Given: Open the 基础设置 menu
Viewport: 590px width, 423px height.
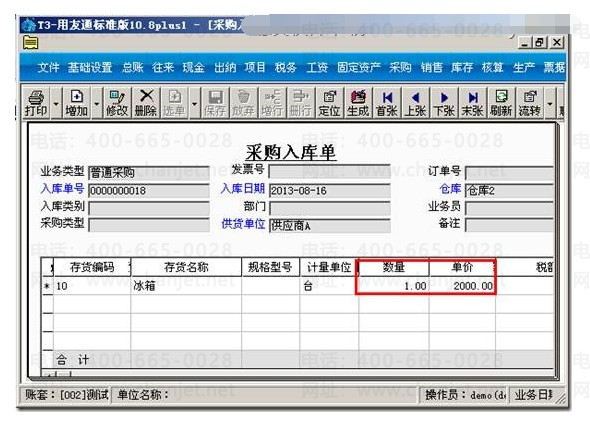Looking at the screenshot, I should 90,67.
